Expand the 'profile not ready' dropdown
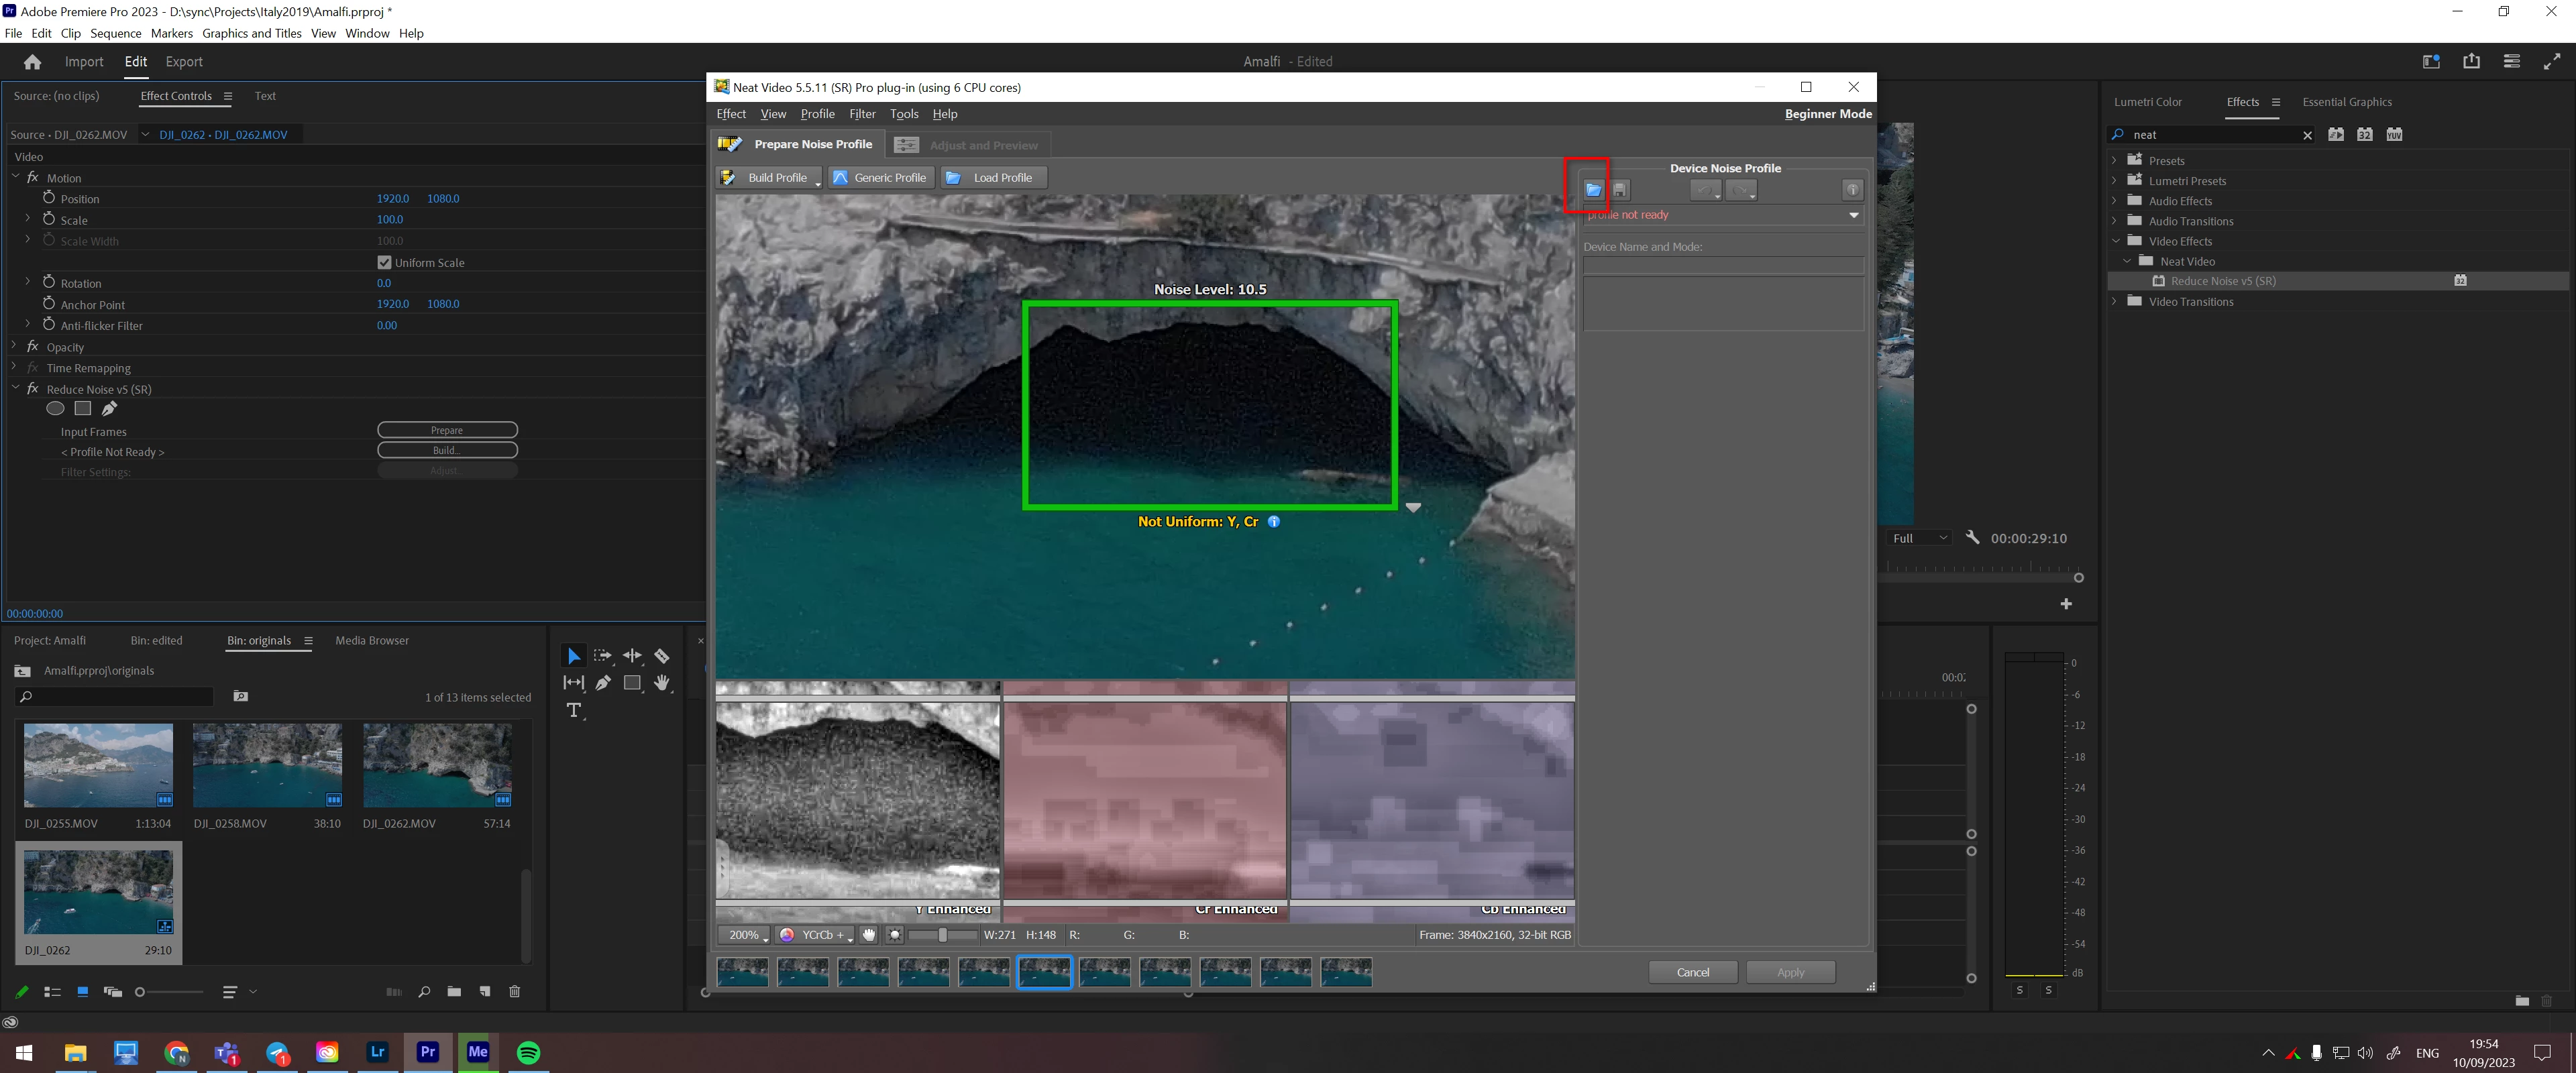The height and width of the screenshot is (1073, 2576). (x=1853, y=215)
